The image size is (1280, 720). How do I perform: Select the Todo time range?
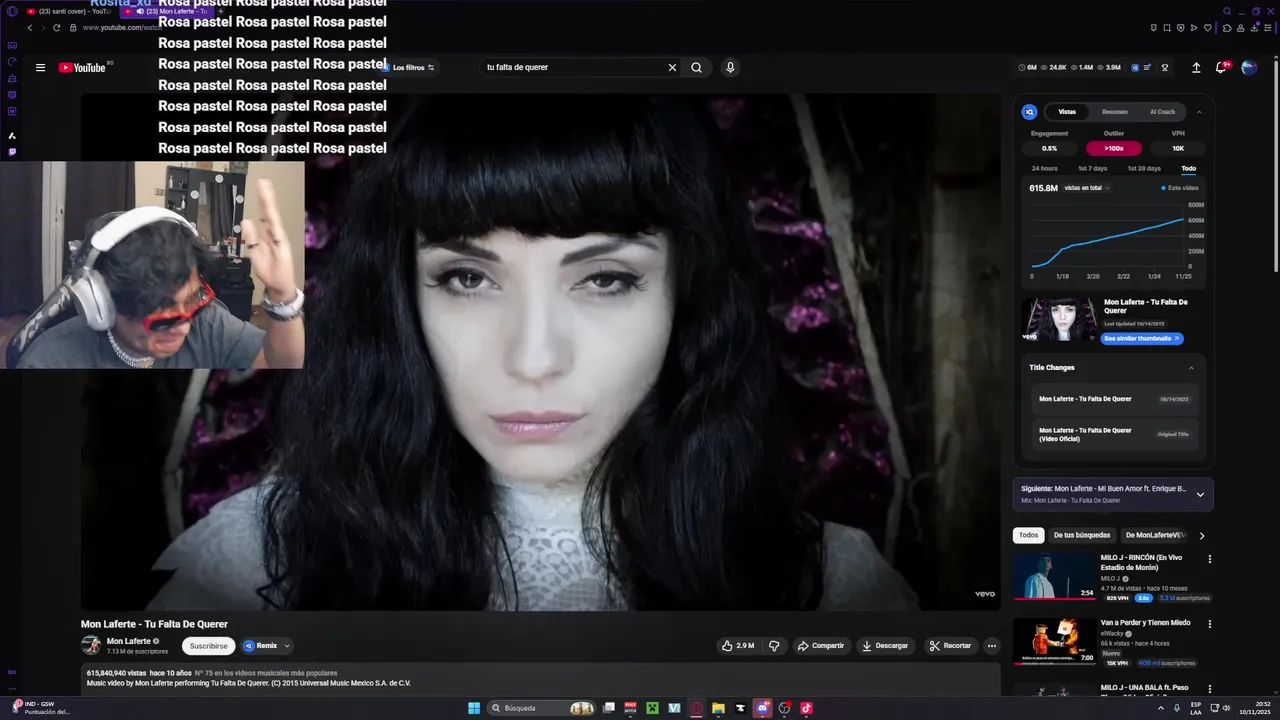point(1188,168)
